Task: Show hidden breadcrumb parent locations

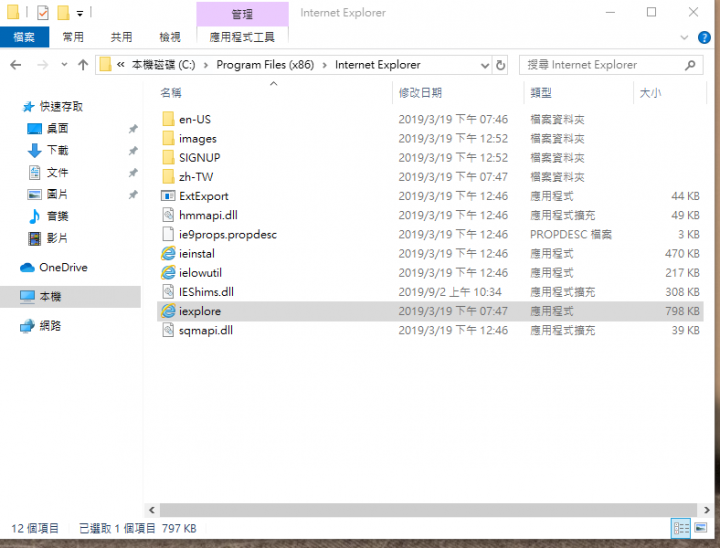Action: (x=121, y=65)
